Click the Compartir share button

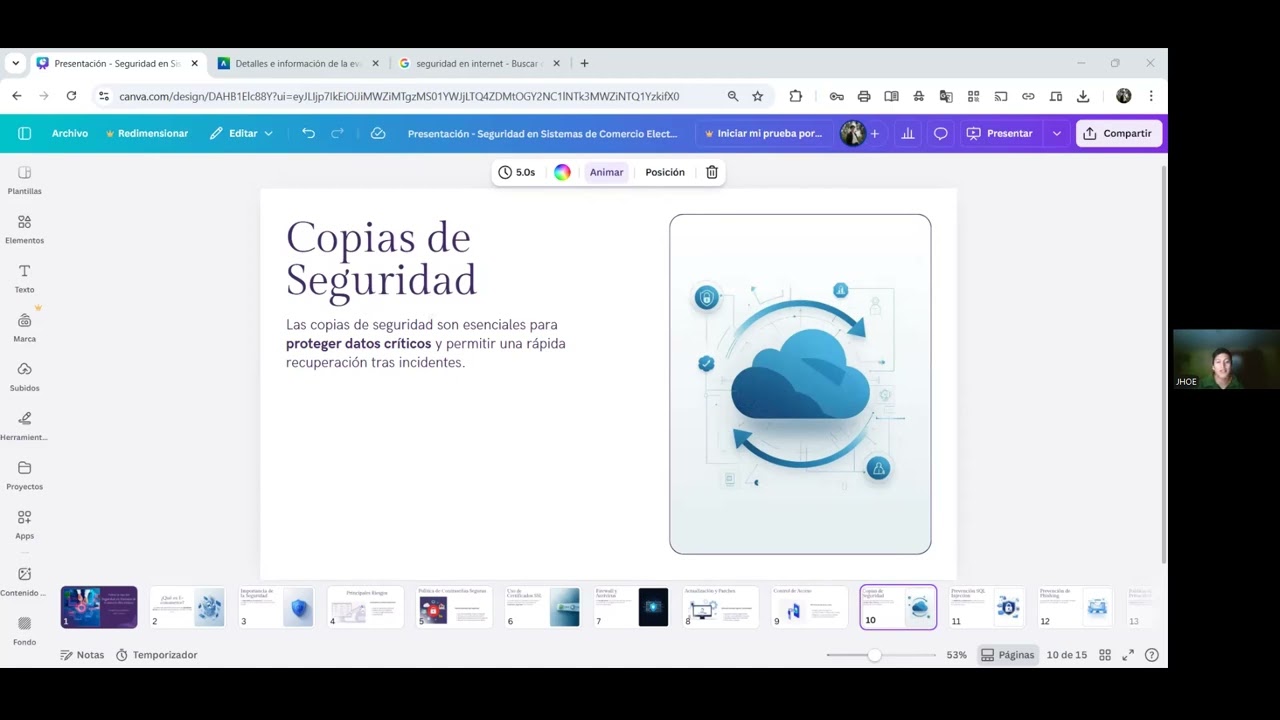[1118, 133]
